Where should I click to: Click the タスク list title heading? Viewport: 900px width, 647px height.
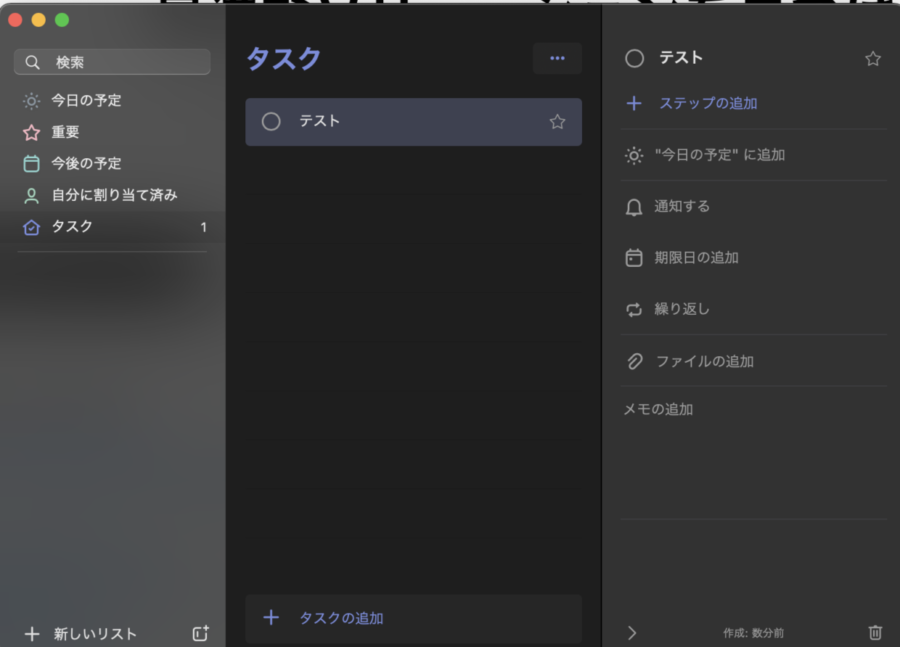284,59
